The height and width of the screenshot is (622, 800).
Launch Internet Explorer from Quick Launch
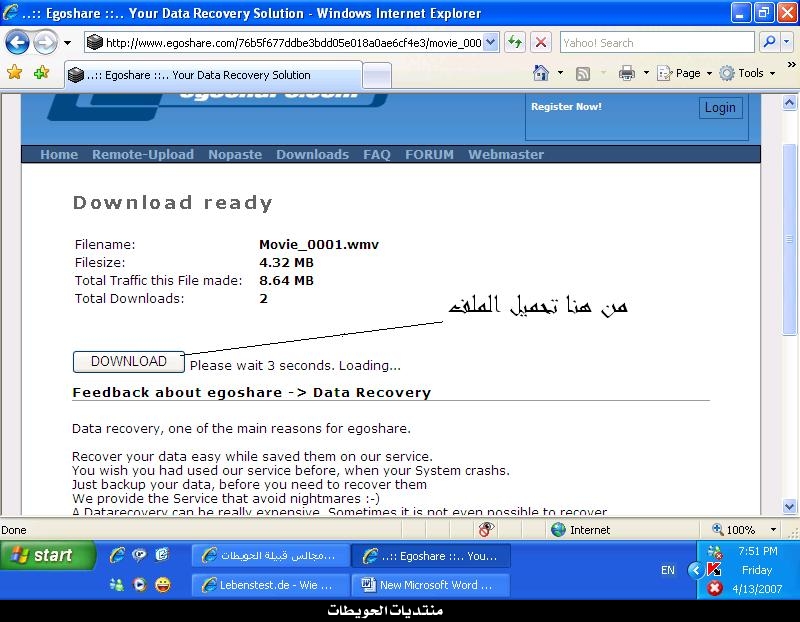pyautogui.click(x=117, y=555)
